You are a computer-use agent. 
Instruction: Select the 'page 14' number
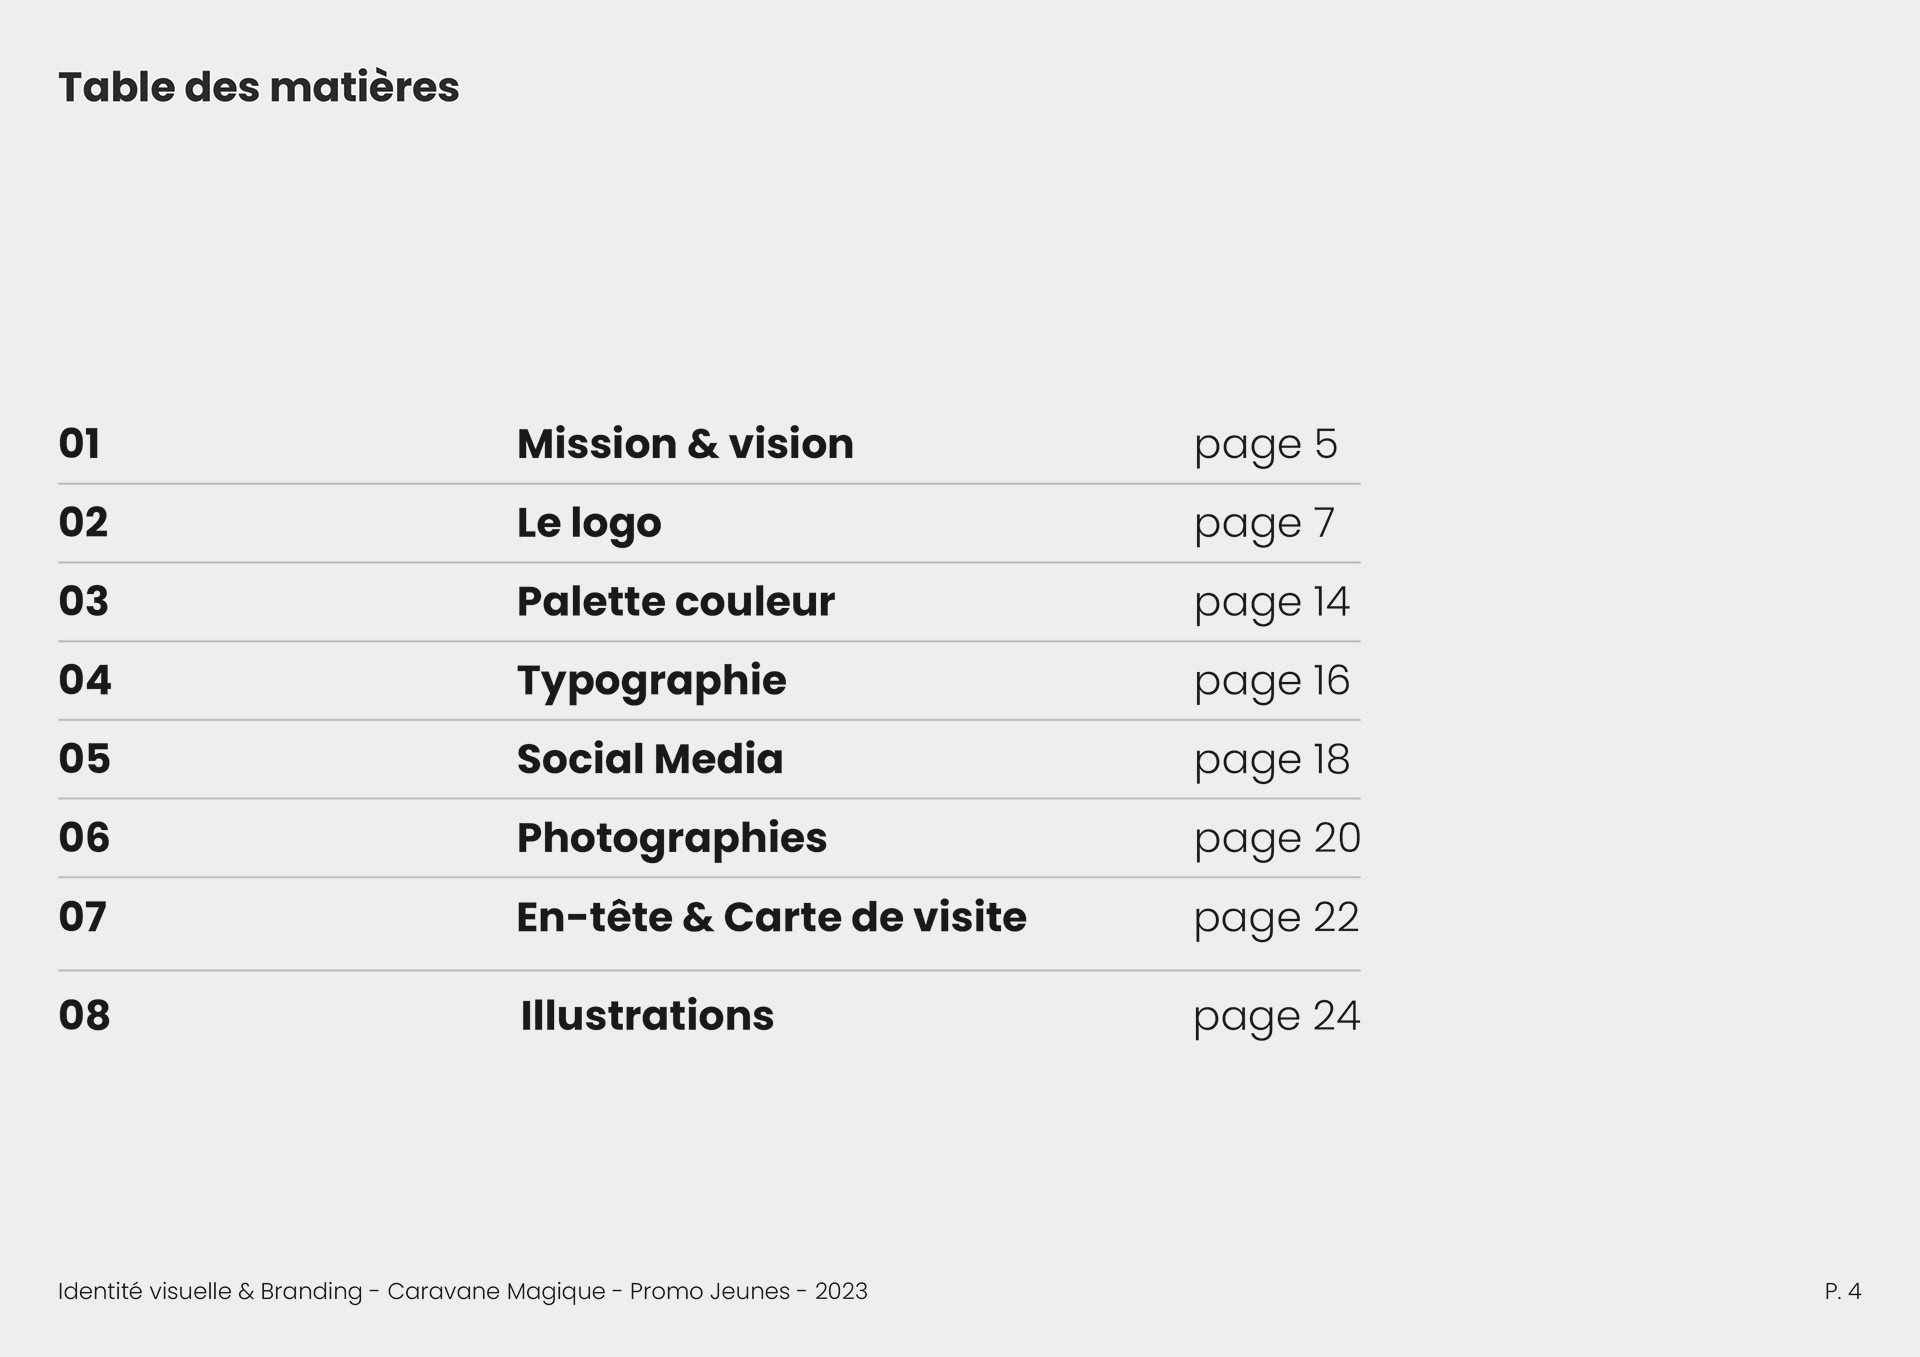coord(1271,603)
